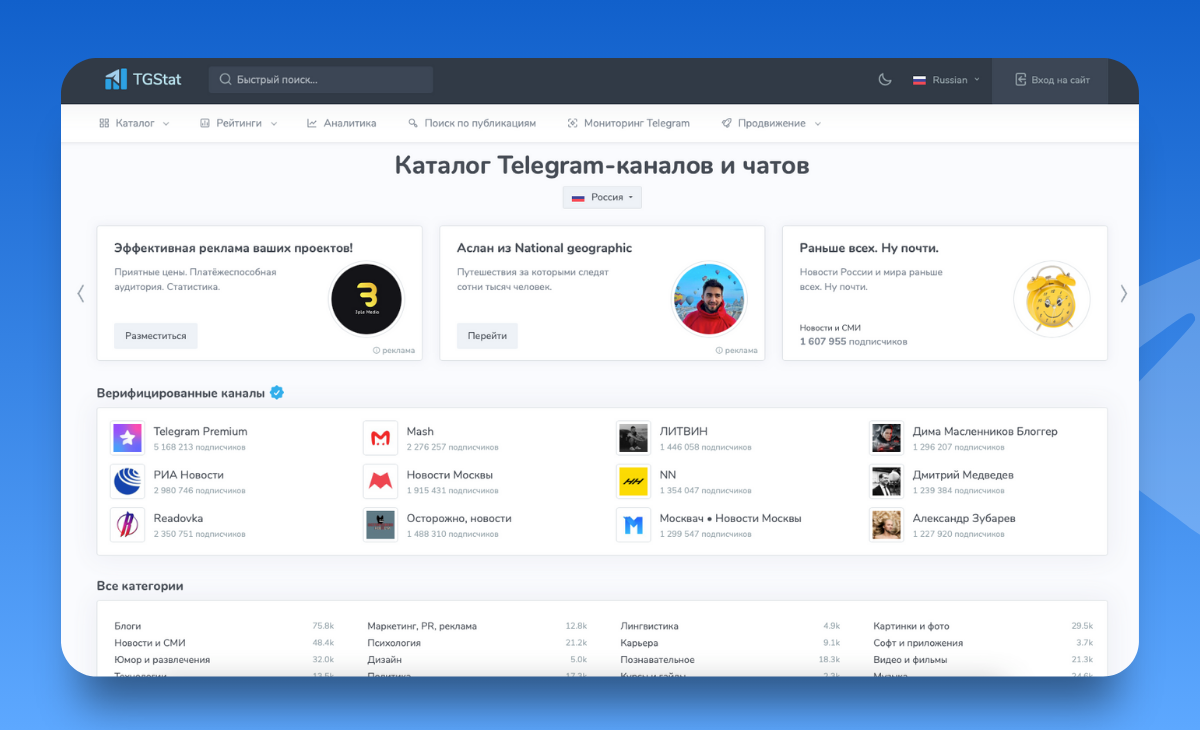Click the Продвижение megaphone icon
Screen dimensions: 1200x730
[726, 123]
